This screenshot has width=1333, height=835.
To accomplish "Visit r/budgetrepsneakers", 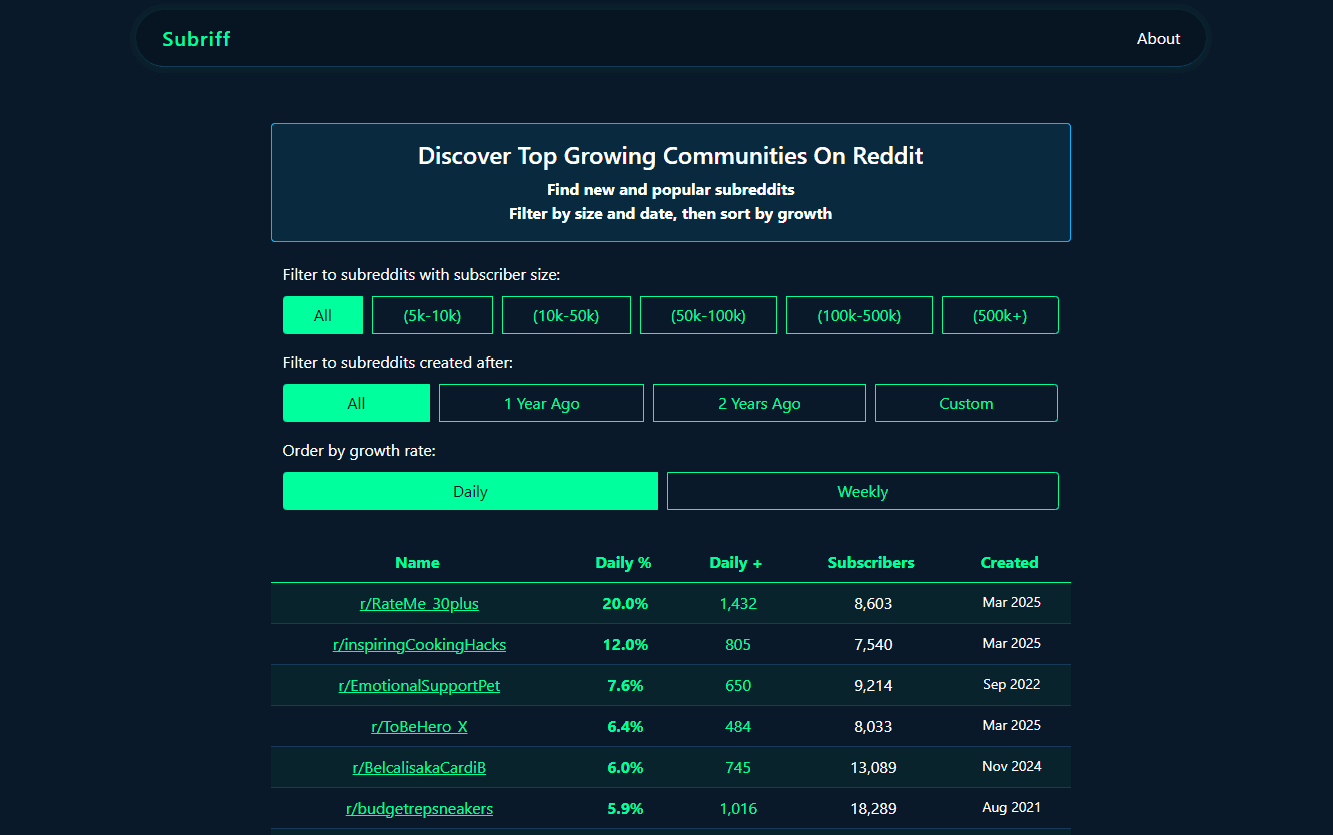I will (x=419, y=808).
